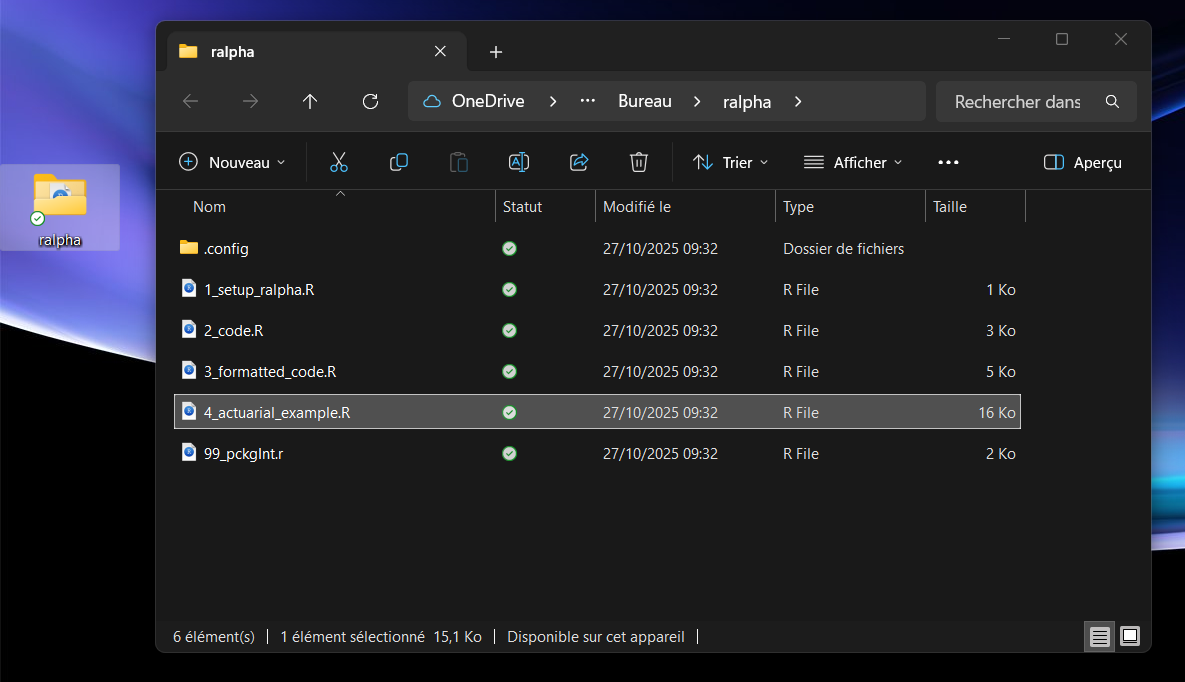Click Bureau in the address bar
This screenshot has width=1185, height=682.
(x=645, y=101)
